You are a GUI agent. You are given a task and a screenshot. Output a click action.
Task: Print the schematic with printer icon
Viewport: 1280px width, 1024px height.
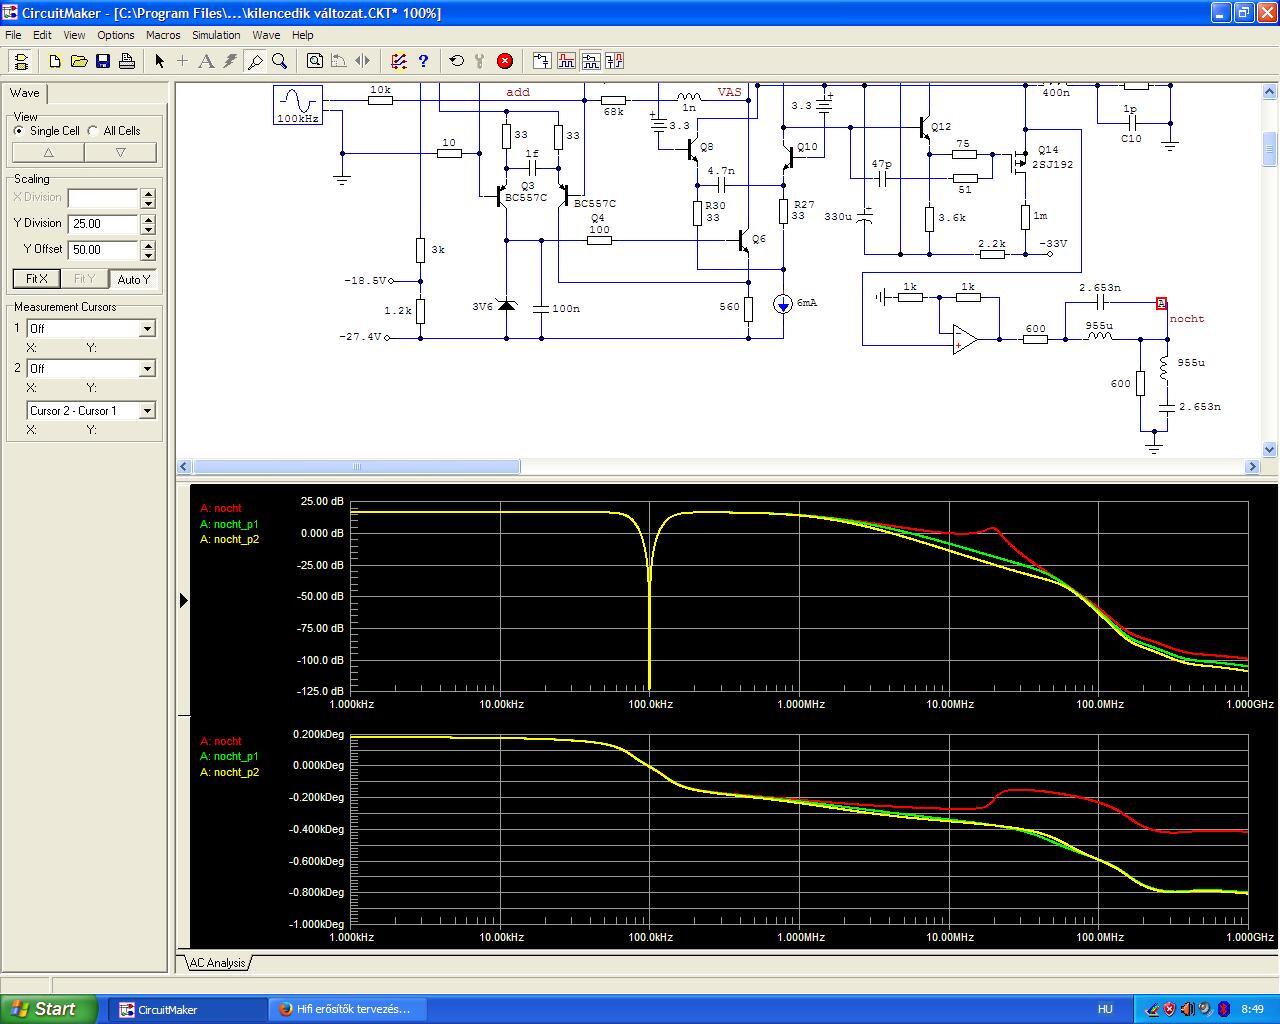127,61
